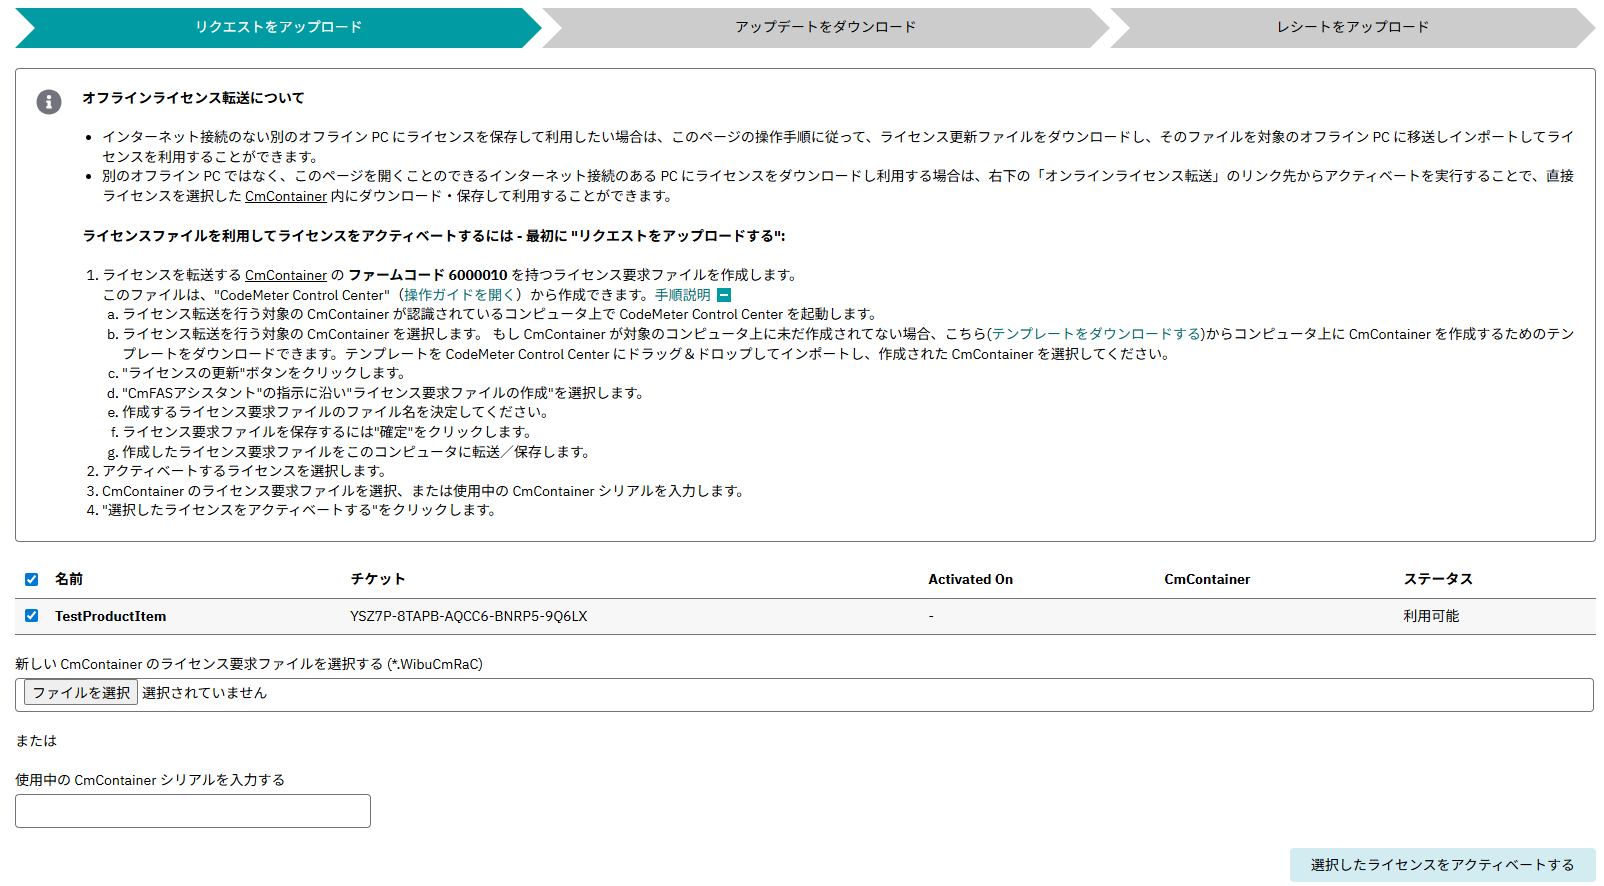Toggle the select-all checkbox in the table header
Image resolution: width=1604 pixels, height=886 pixels.
click(x=32, y=580)
